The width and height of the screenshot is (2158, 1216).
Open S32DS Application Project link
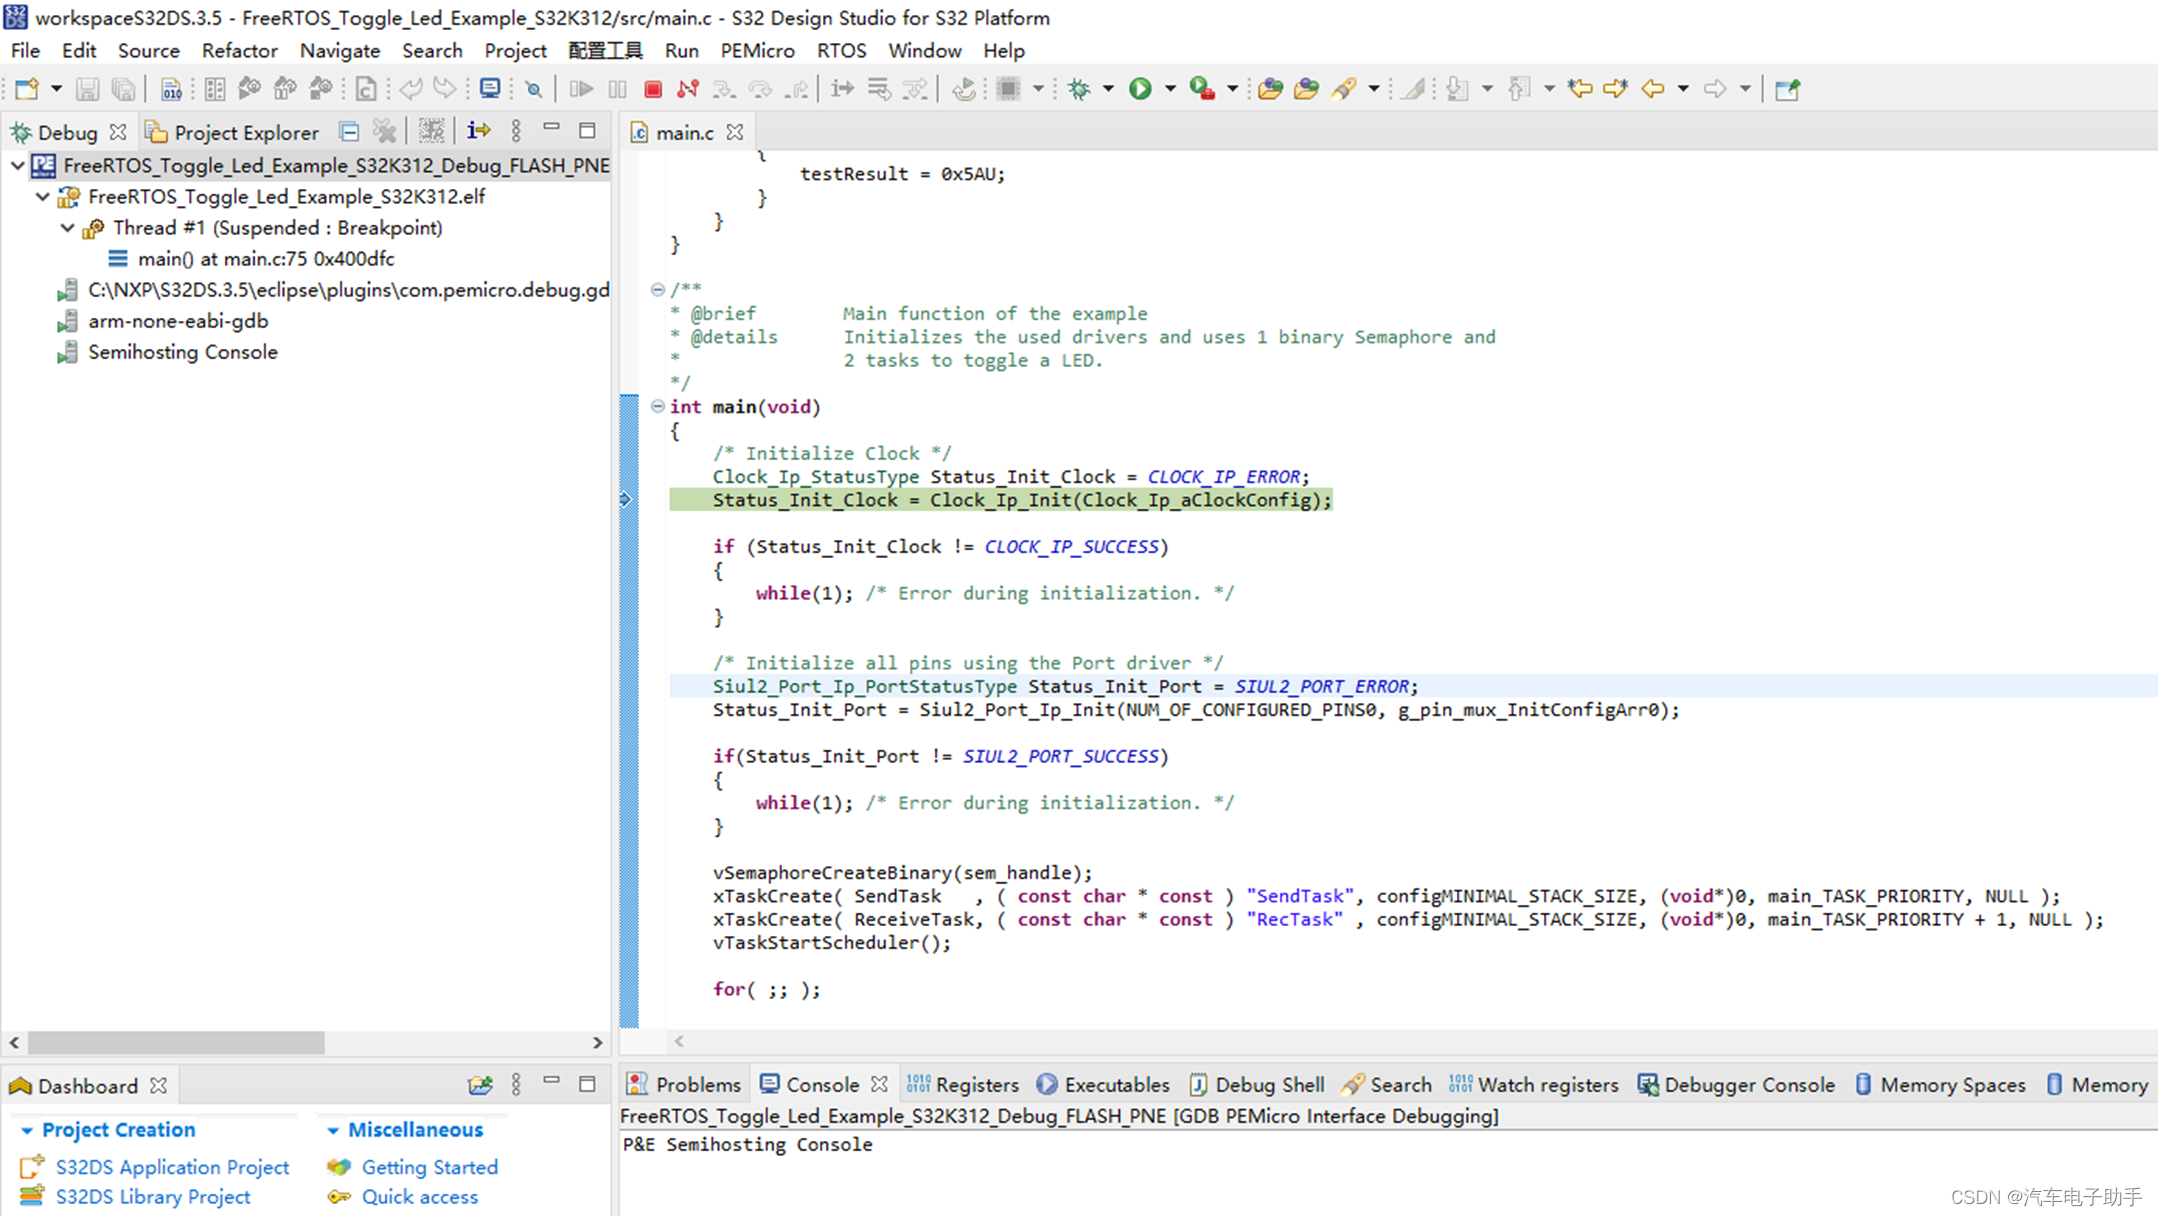click(172, 1167)
